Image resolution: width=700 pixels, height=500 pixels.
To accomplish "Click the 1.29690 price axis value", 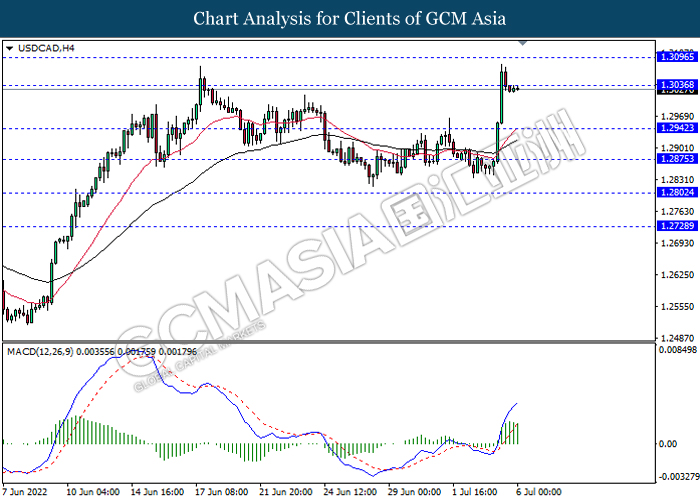I will pos(677,117).
